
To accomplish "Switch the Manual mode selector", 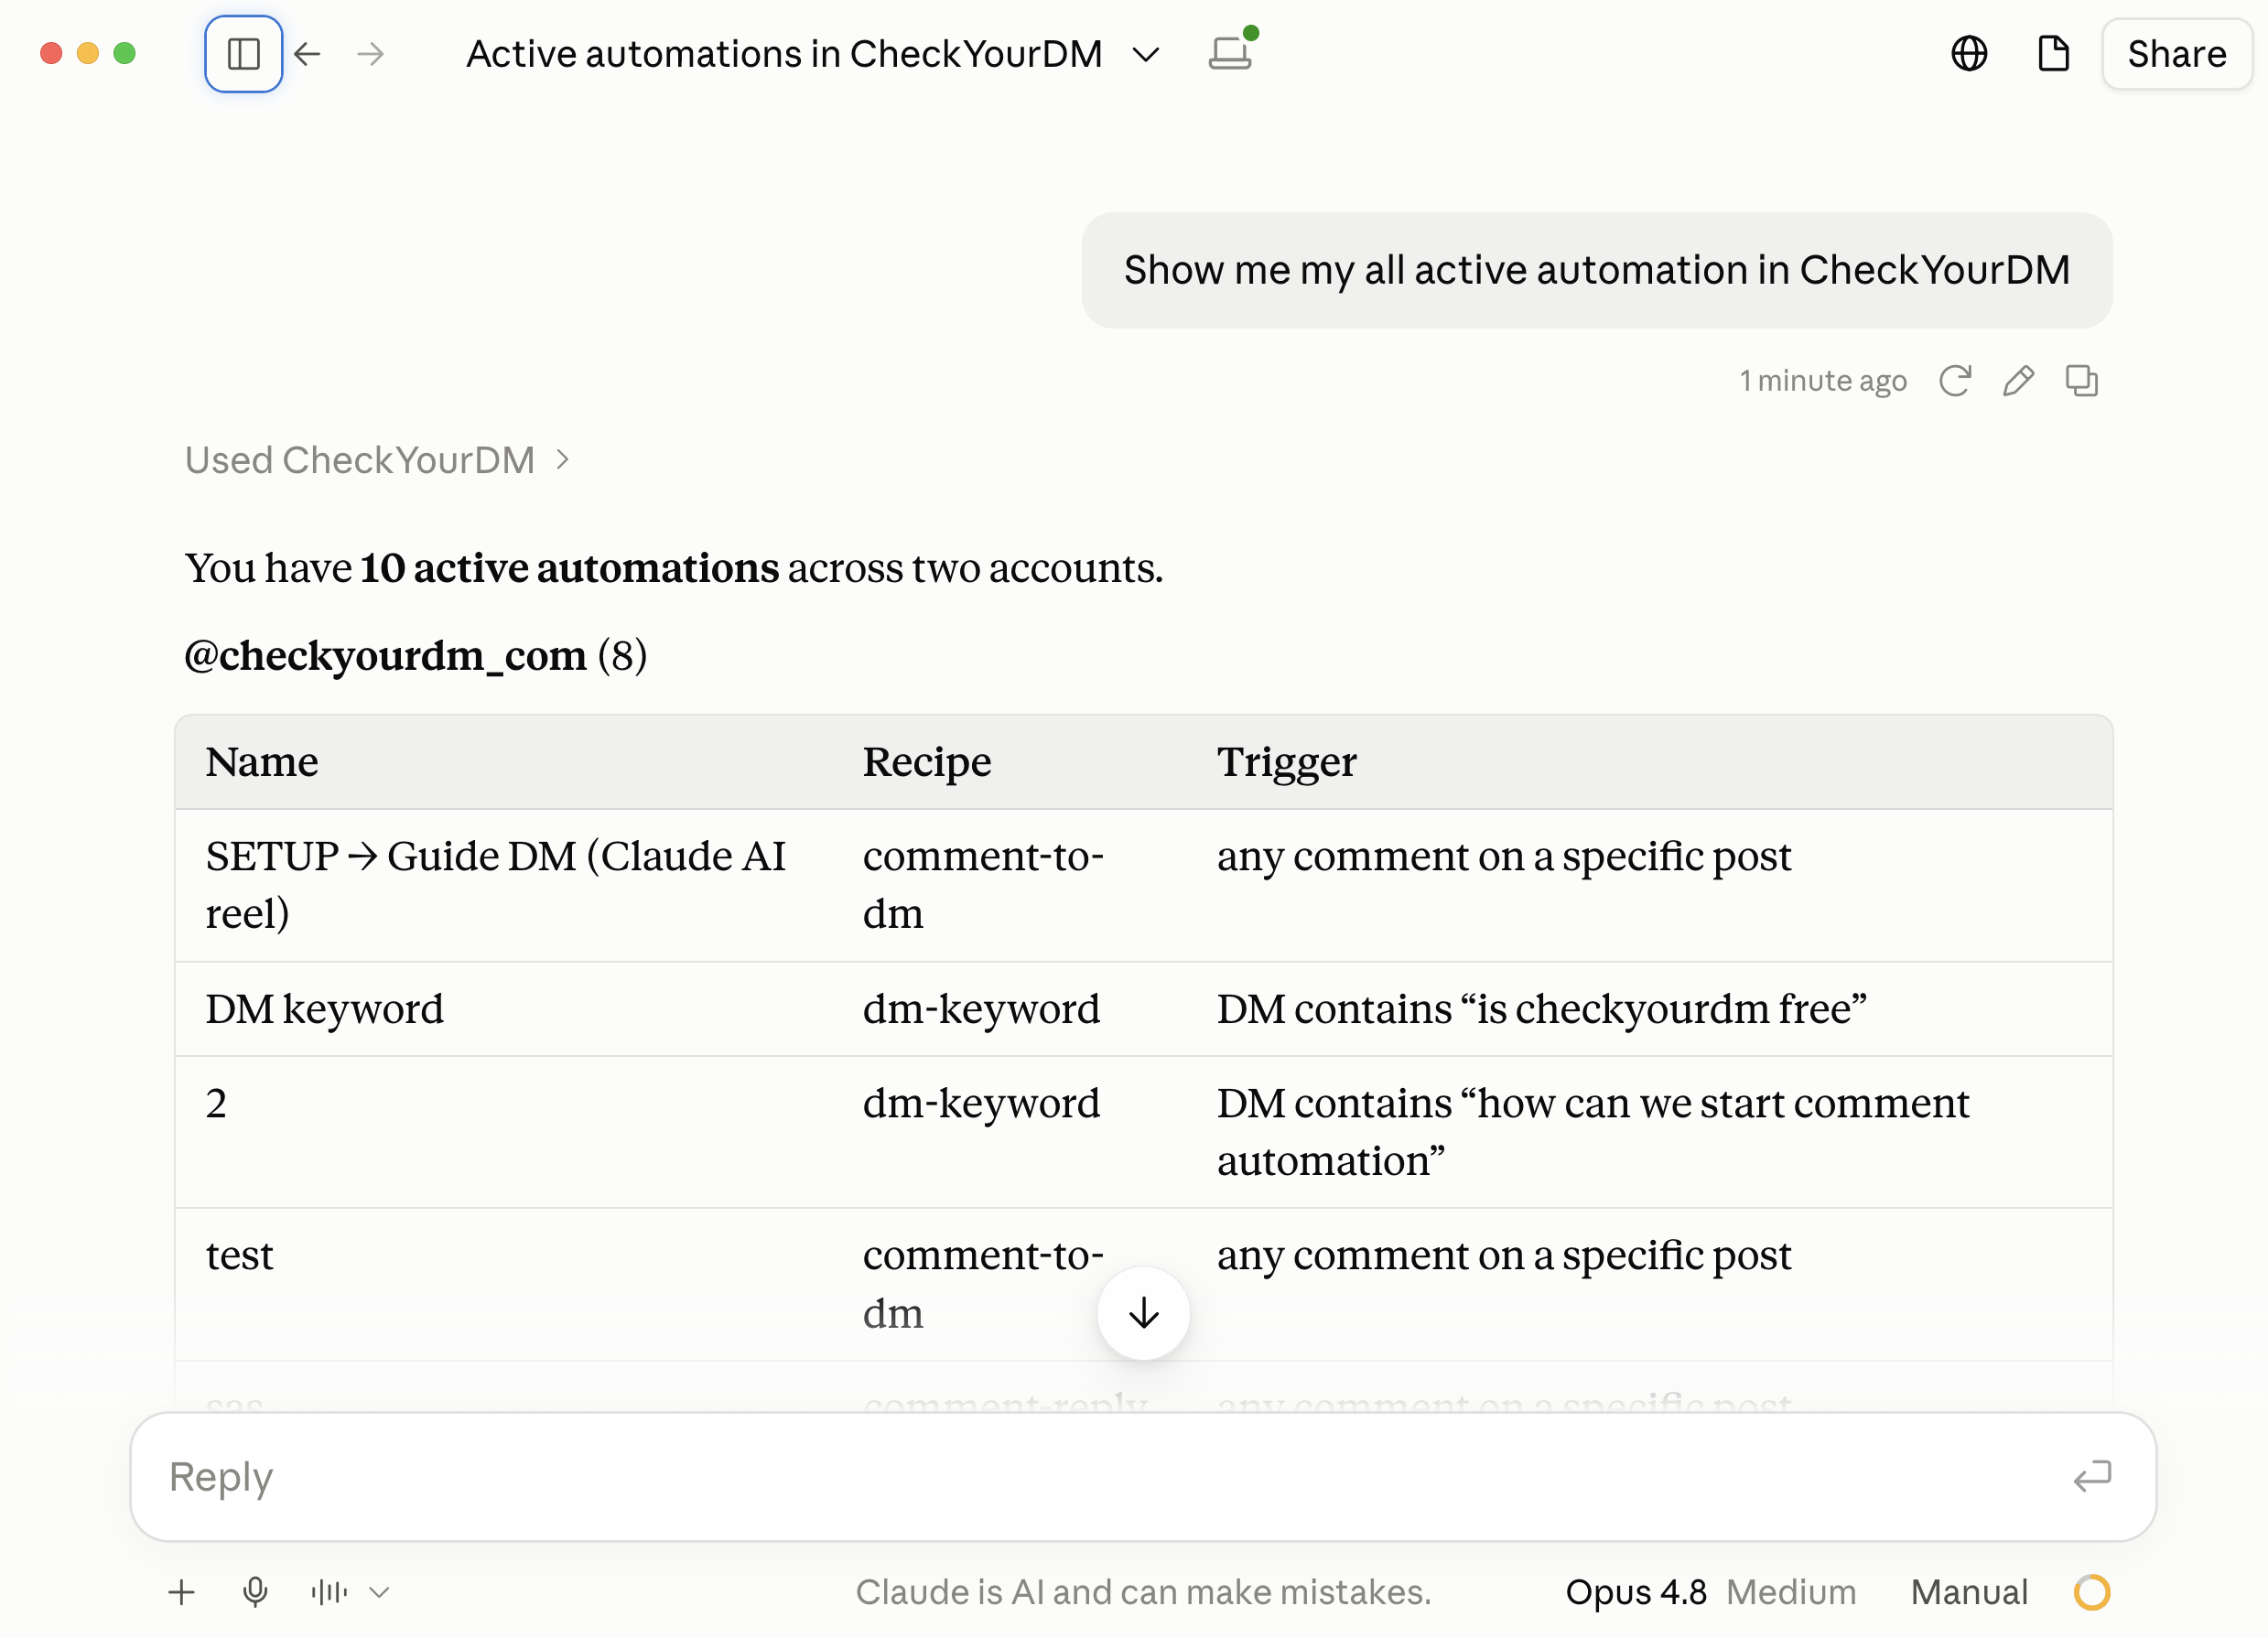I will 1968,1592.
